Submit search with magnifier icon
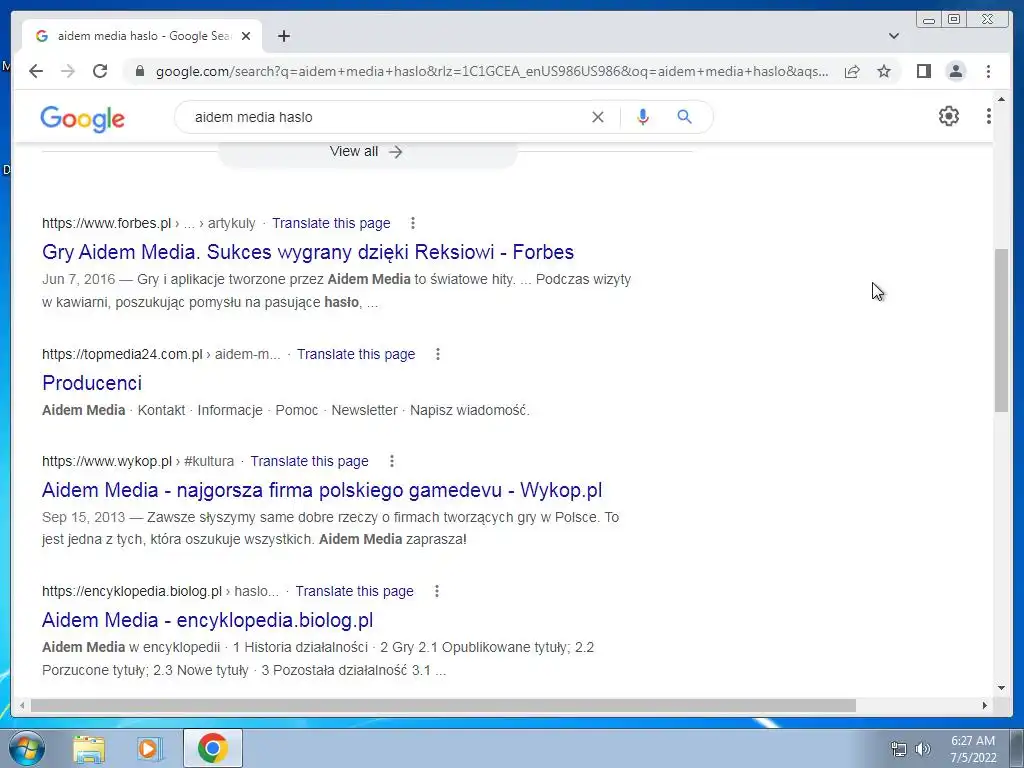Image resolution: width=1024 pixels, height=768 pixels. coord(684,117)
